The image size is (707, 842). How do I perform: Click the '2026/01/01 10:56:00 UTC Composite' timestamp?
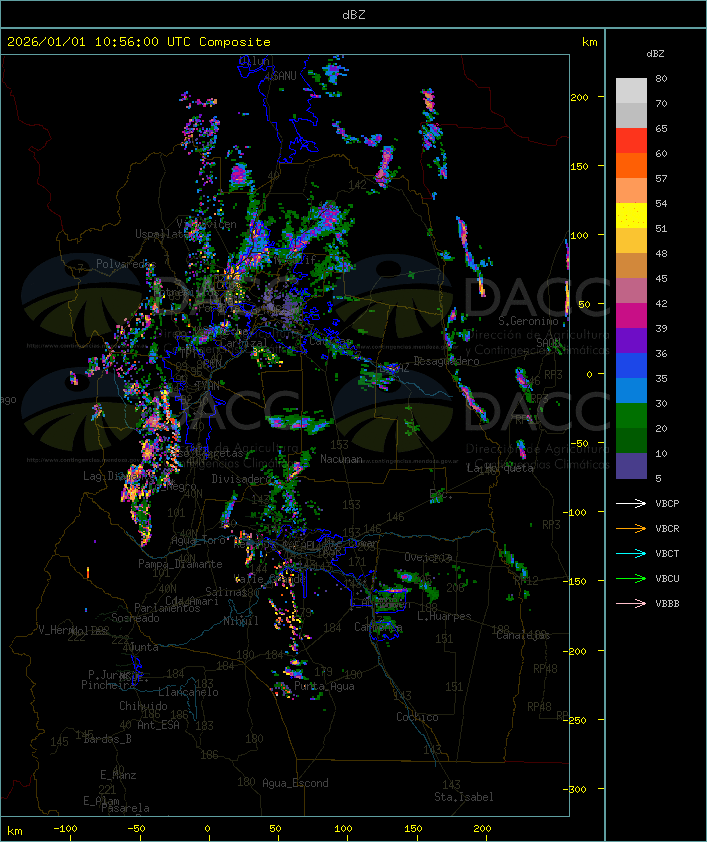(x=139, y=42)
